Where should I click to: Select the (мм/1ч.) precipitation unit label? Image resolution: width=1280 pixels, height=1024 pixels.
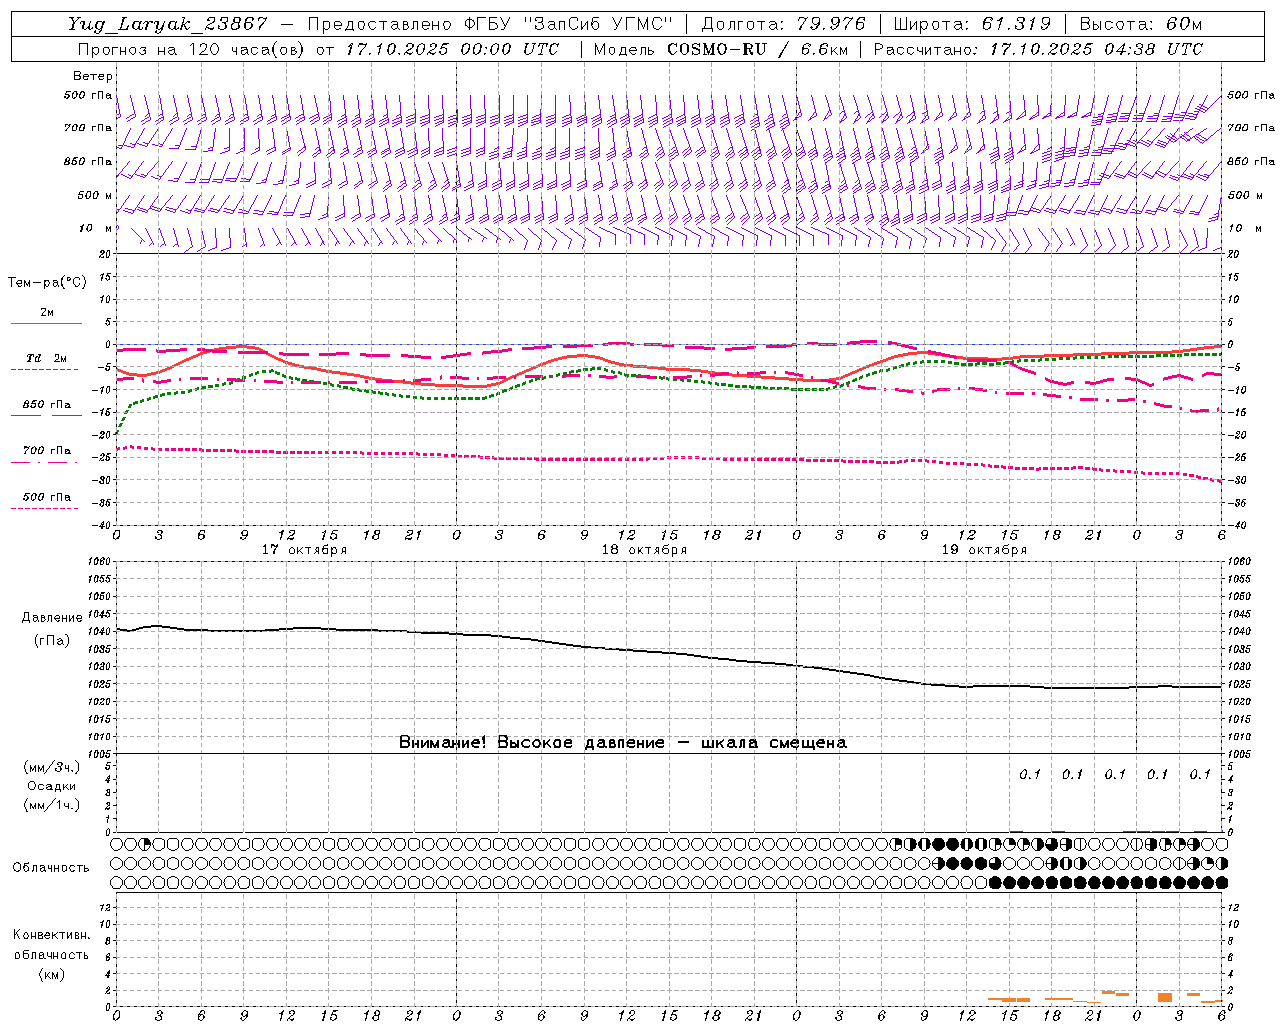click(52, 805)
